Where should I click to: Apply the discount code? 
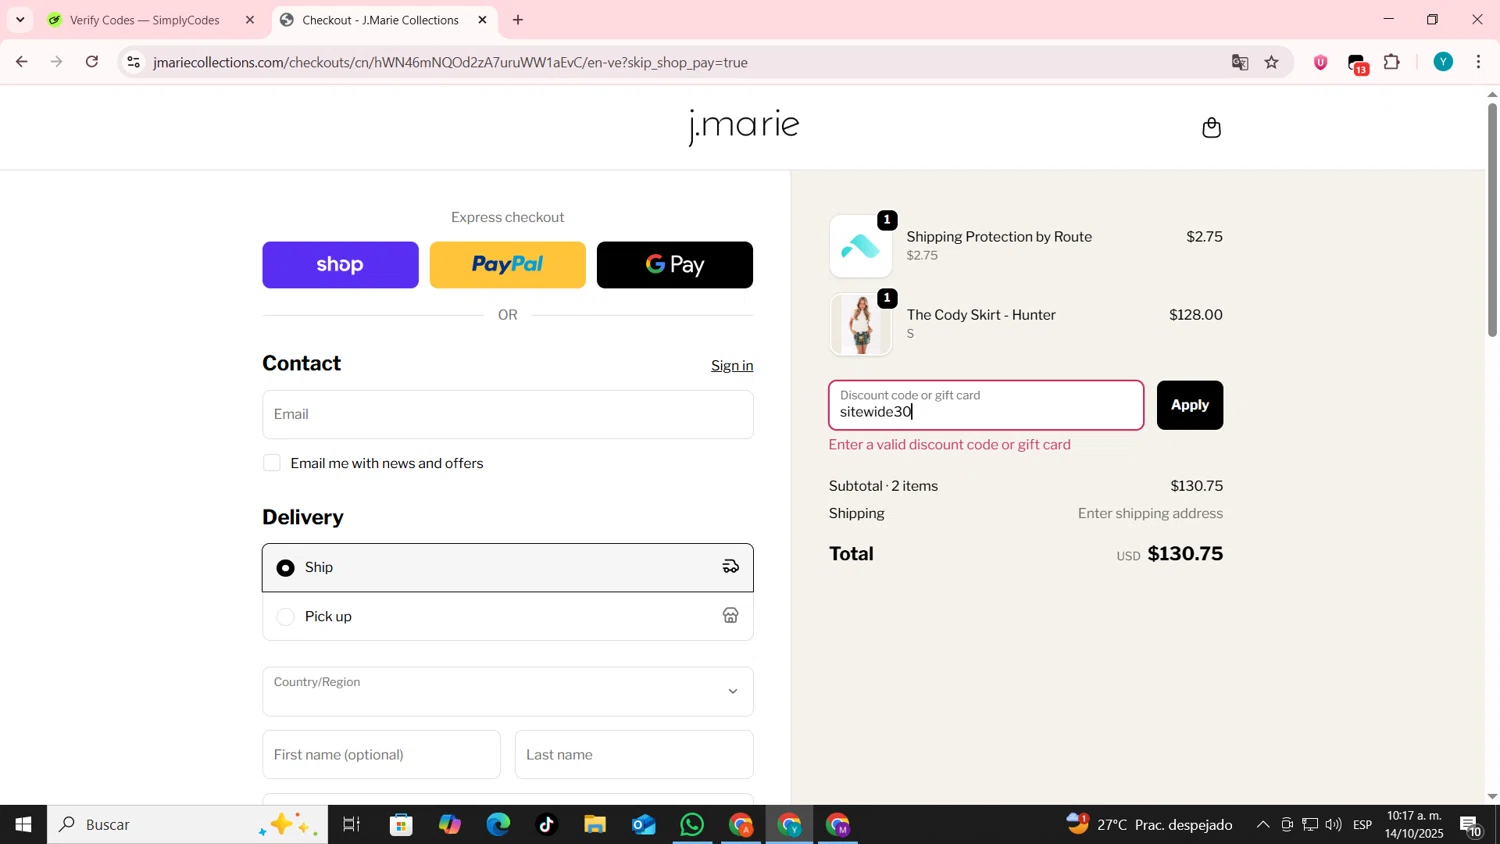[1190, 405]
